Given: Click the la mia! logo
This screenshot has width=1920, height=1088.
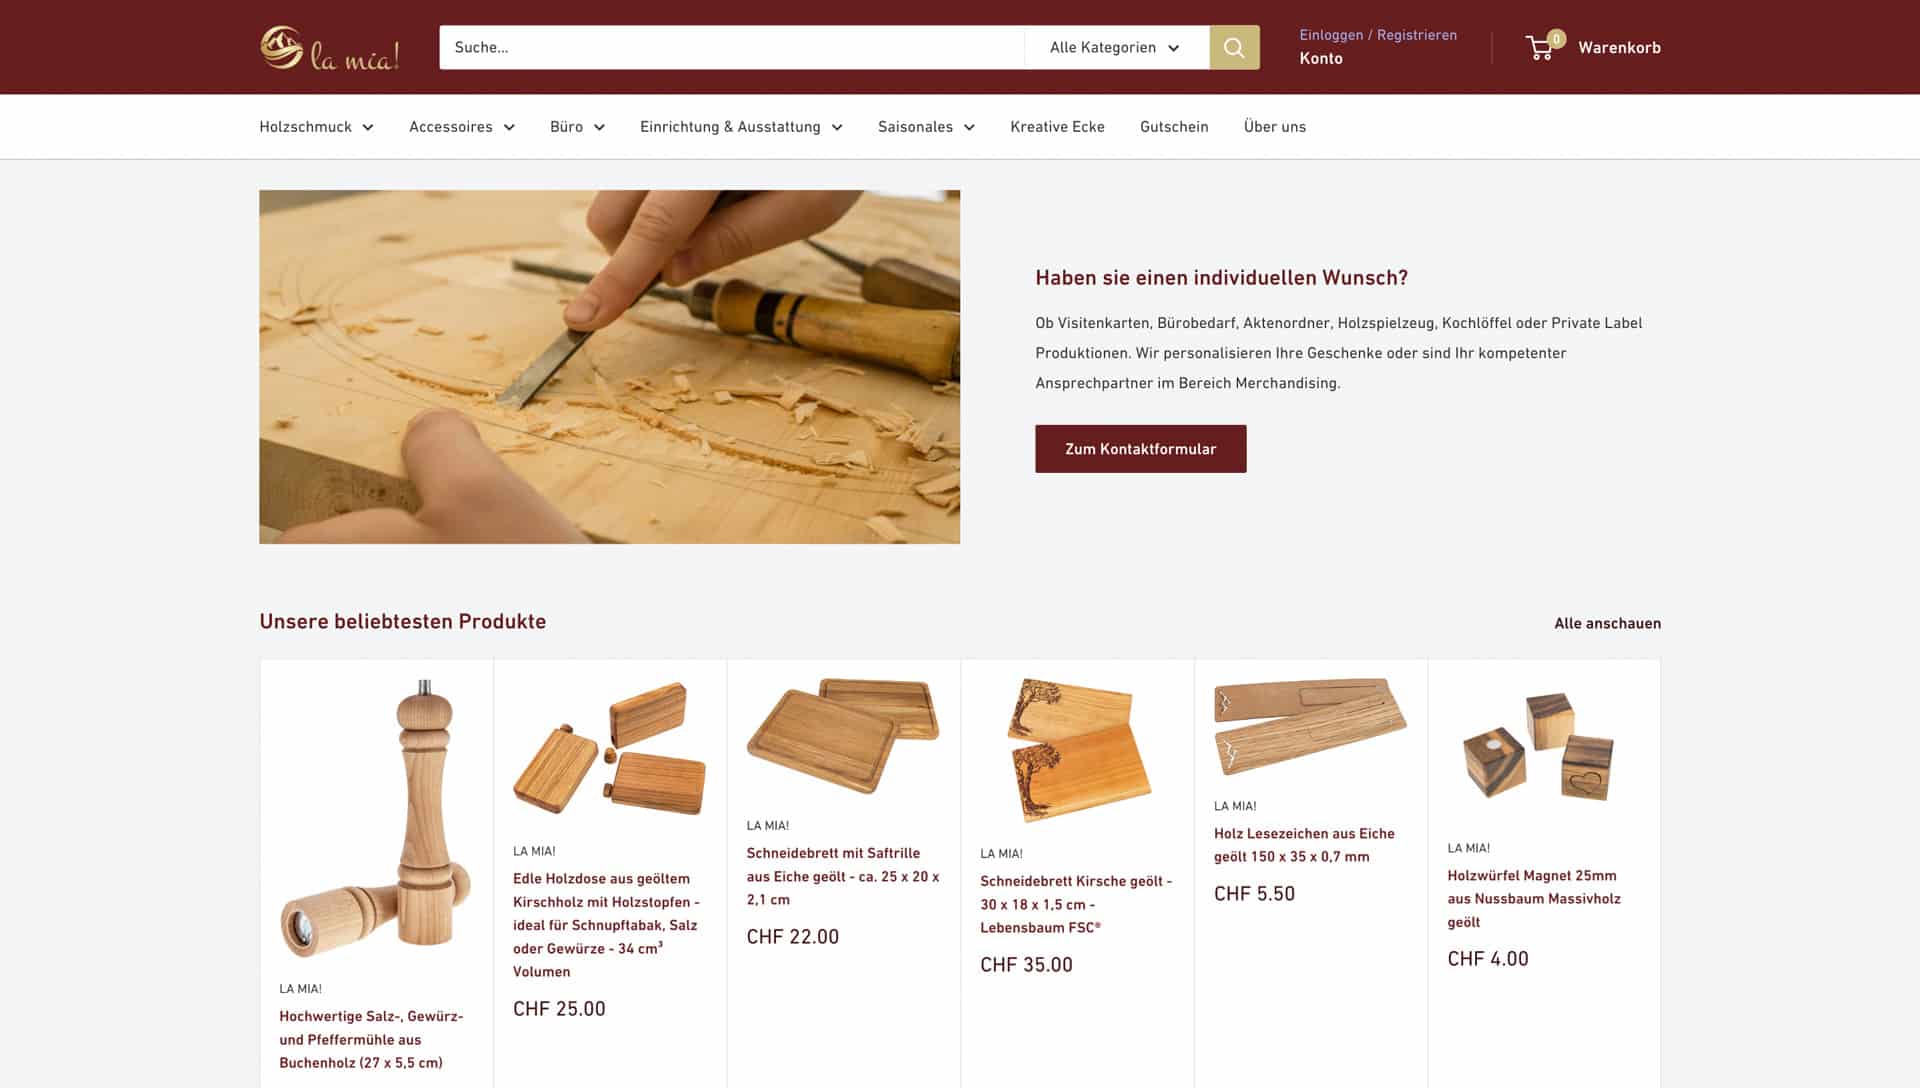Looking at the screenshot, I should [329, 48].
